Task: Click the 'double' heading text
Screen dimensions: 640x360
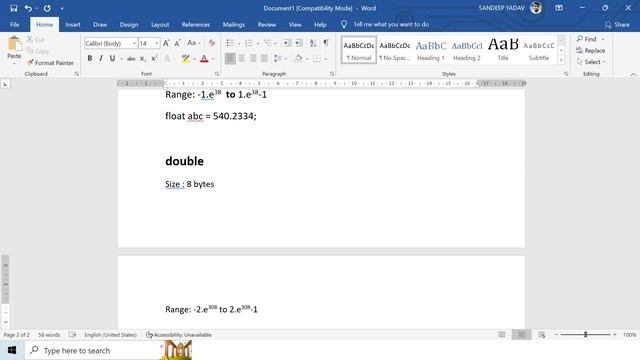Action: [x=184, y=161]
